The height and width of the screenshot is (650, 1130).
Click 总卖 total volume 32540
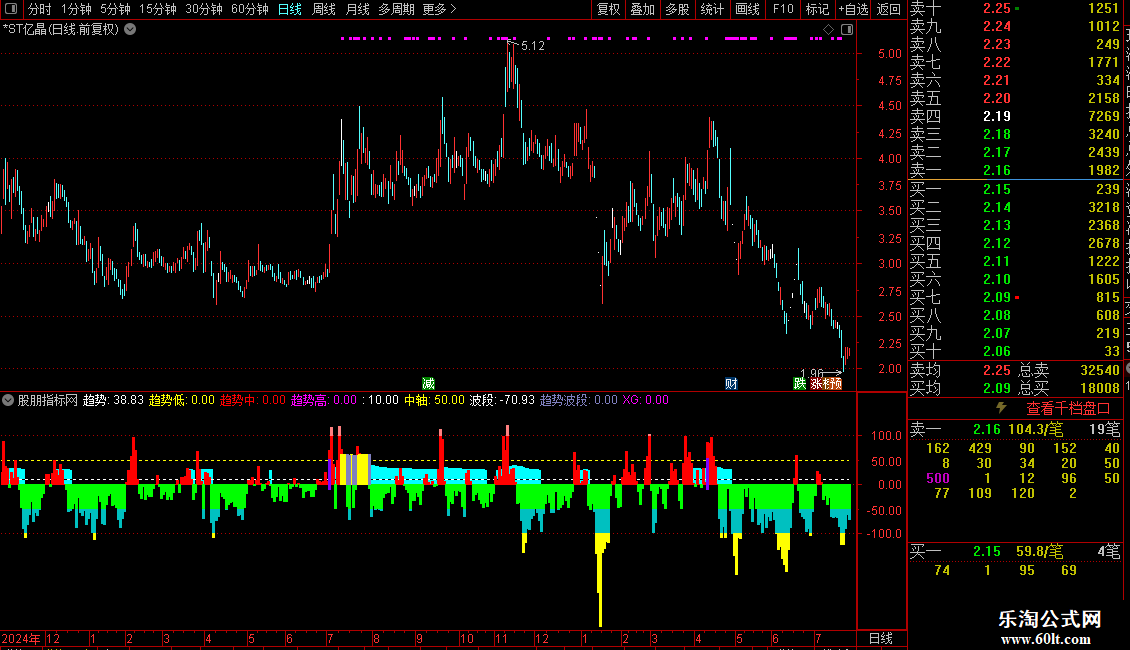[x=1100, y=370]
